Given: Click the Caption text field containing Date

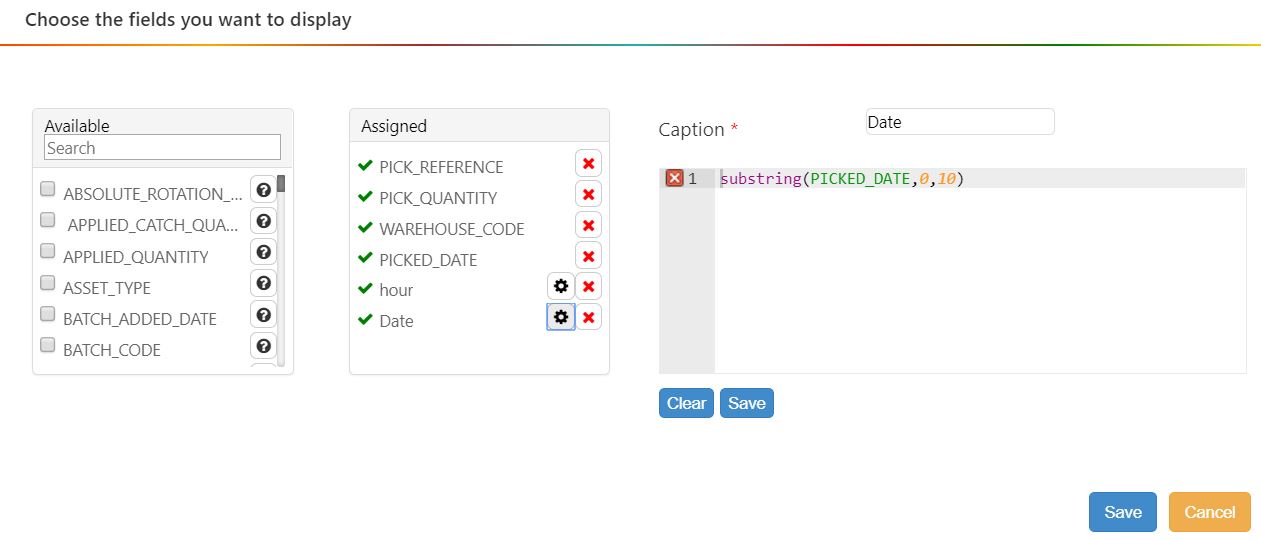Looking at the screenshot, I should point(959,122).
